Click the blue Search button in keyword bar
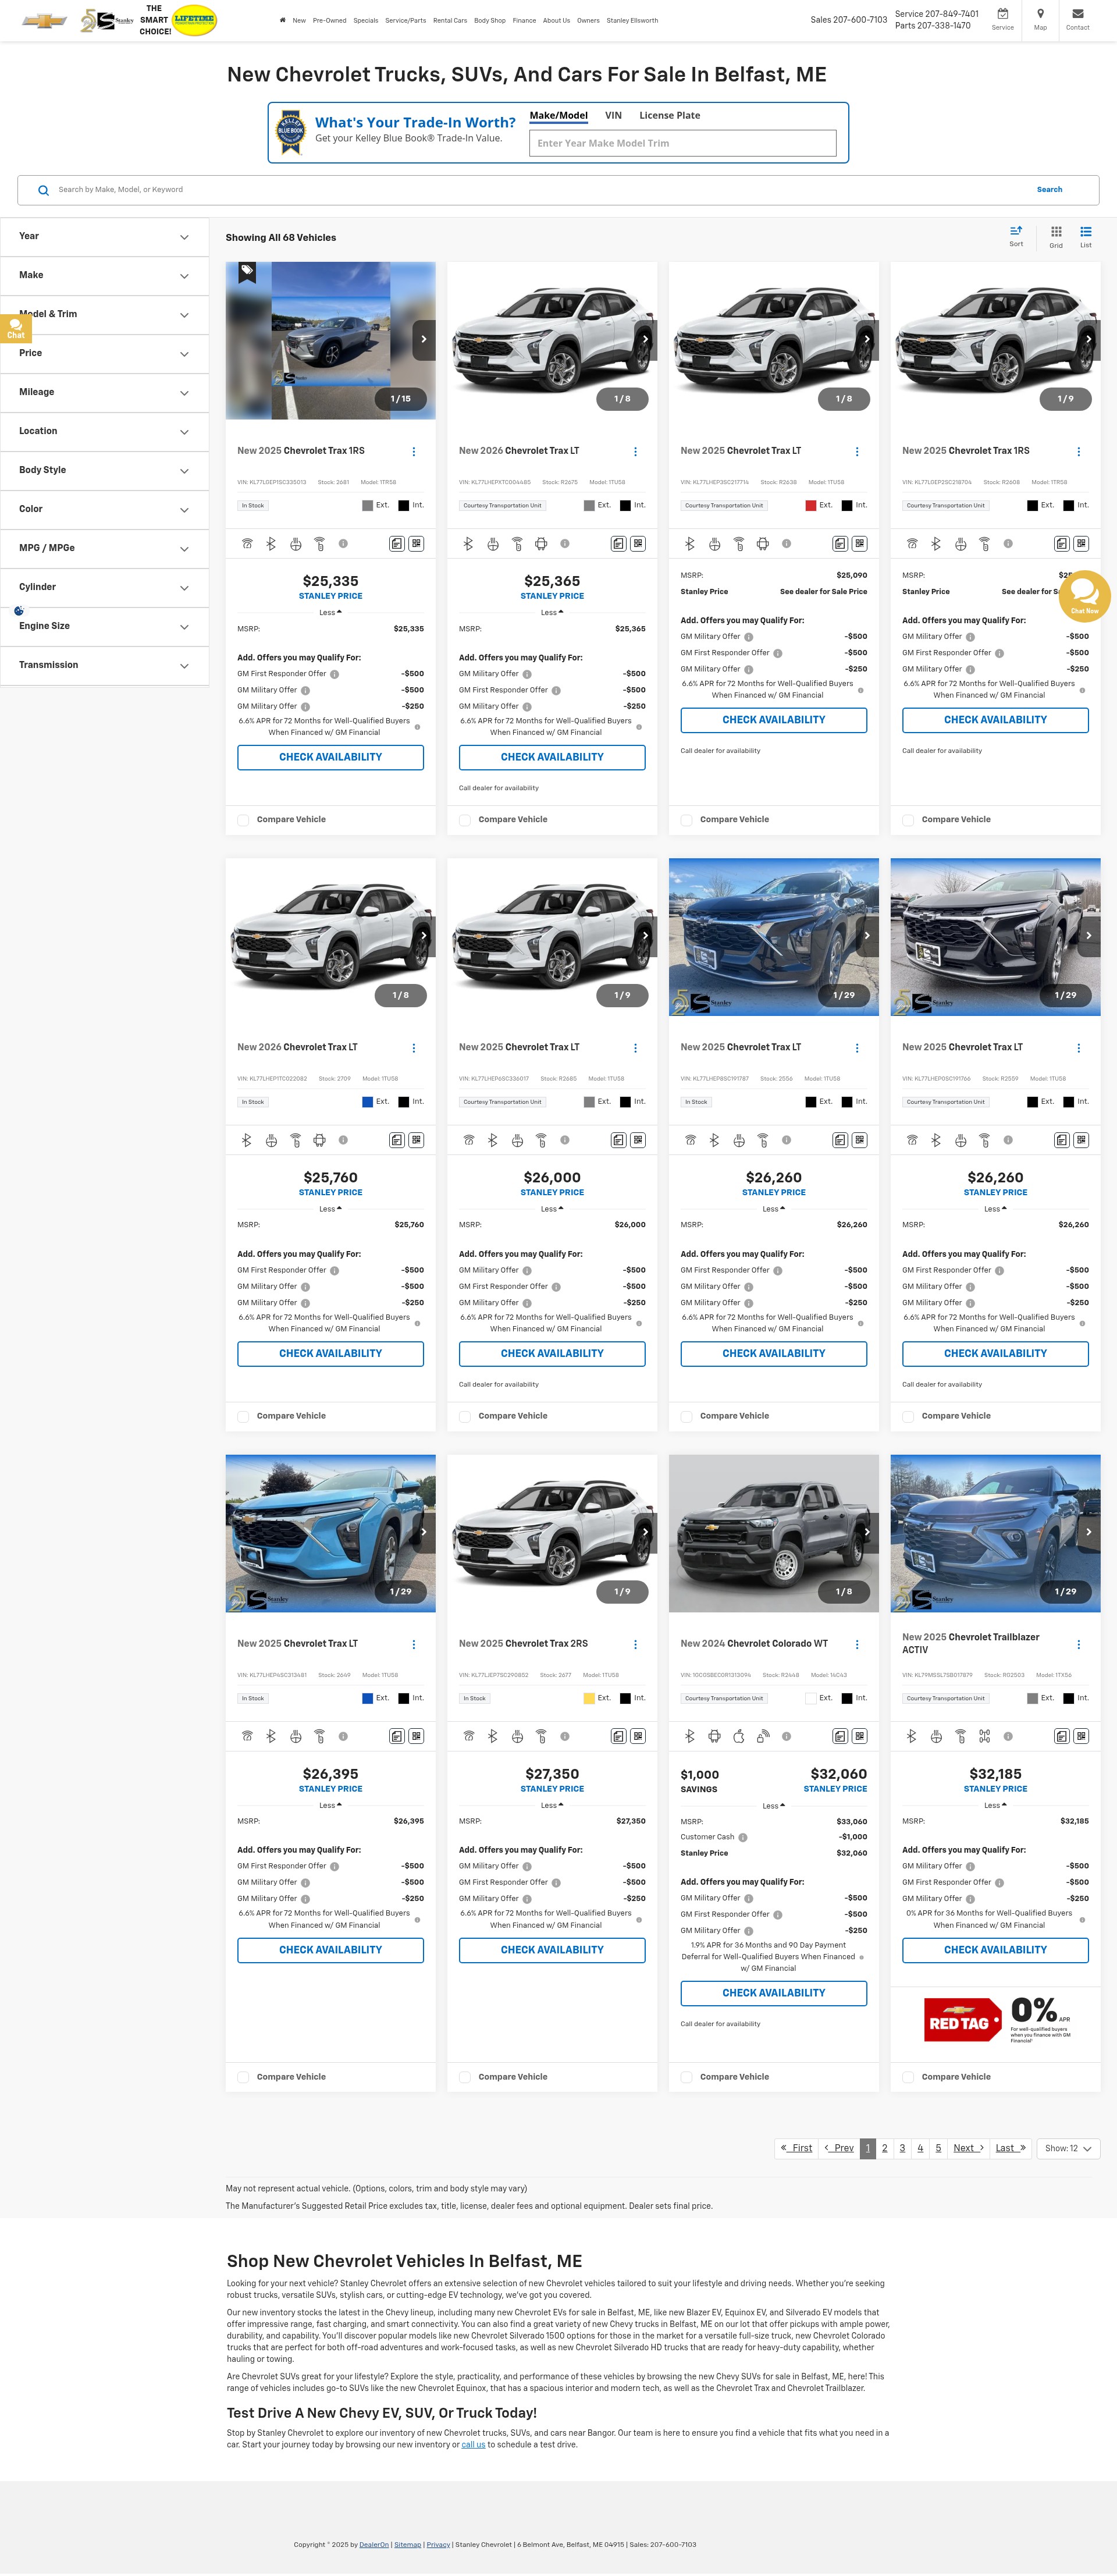This screenshot has height=2576, width=1117. pos(1049,190)
